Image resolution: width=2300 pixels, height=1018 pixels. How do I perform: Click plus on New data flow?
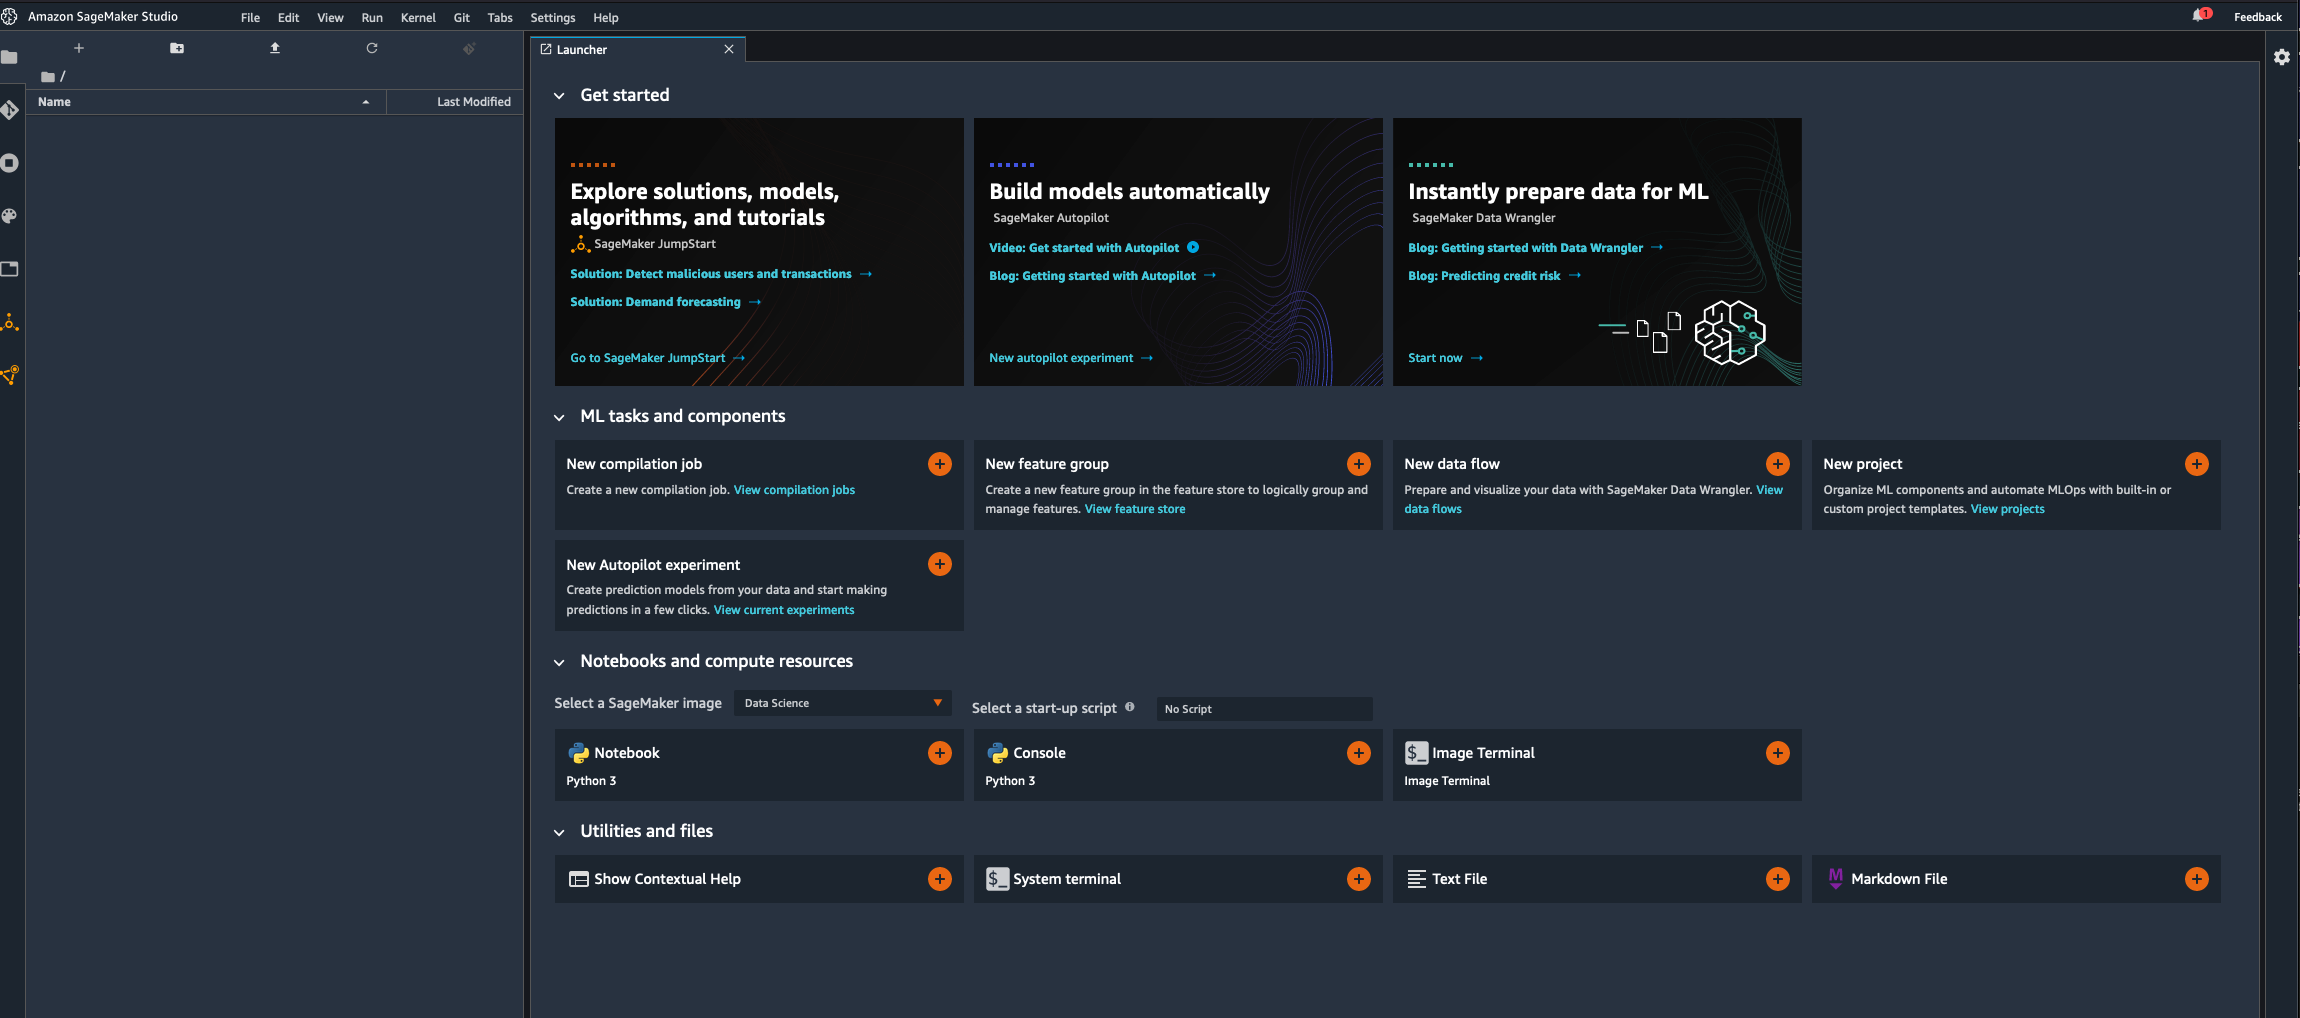tap(1778, 464)
